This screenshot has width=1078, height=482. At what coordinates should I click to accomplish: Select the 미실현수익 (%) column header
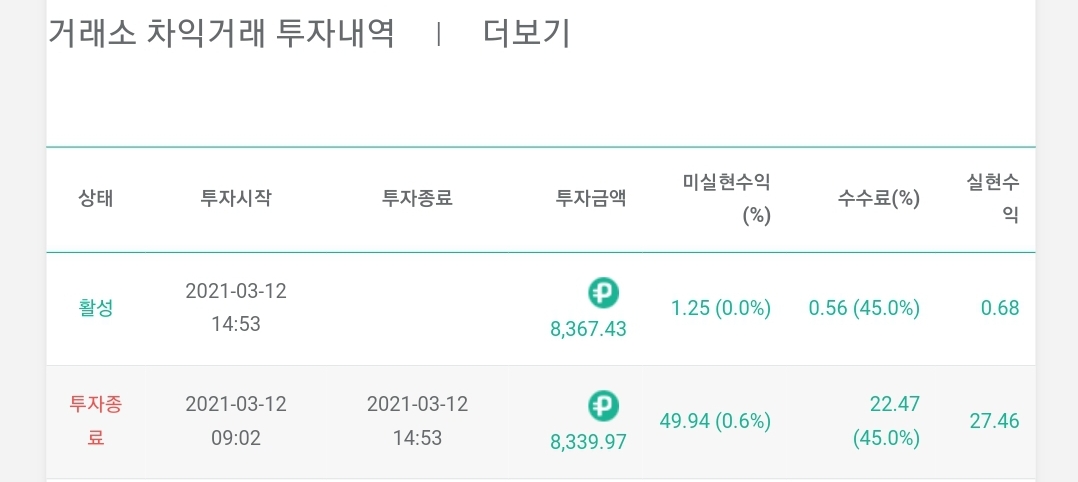[727, 199]
